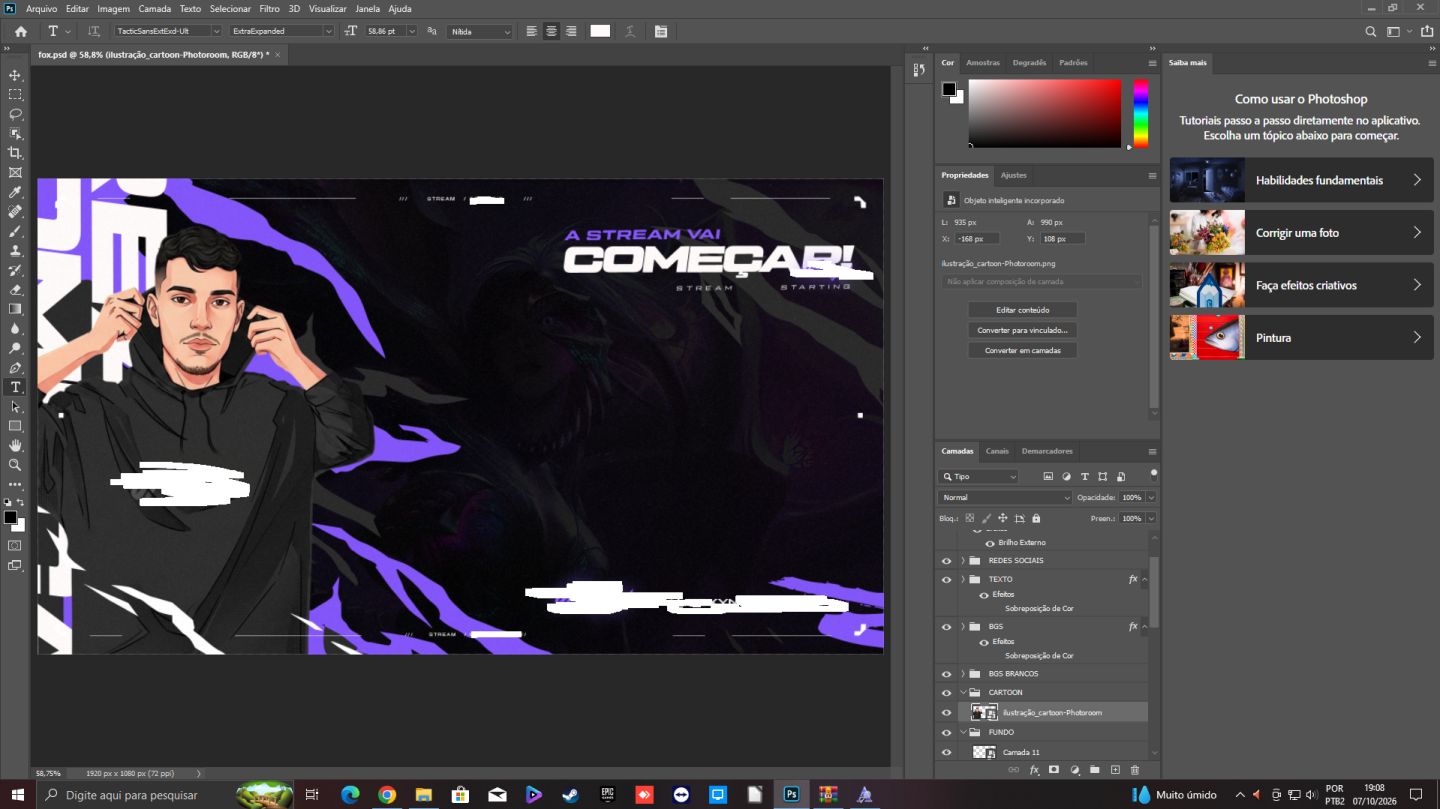Screen dimensions: 1440x809
Task: Hide the REDES SOCIAIS group
Action: click(946, 561)
